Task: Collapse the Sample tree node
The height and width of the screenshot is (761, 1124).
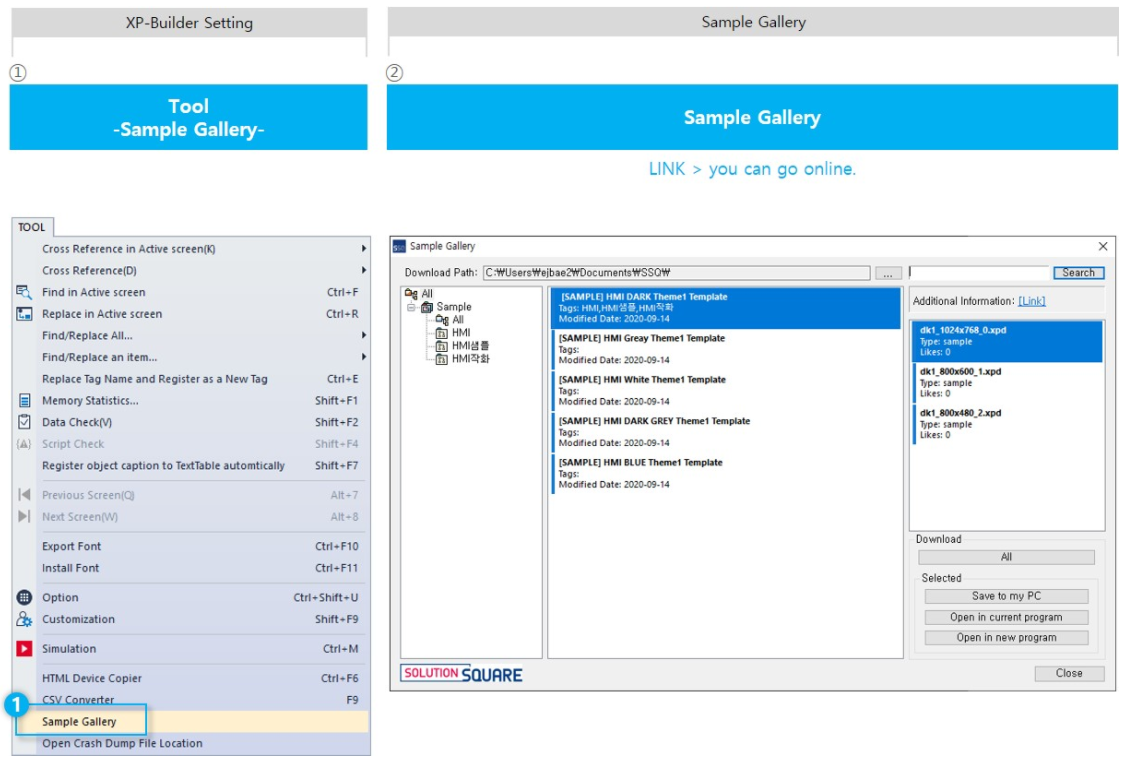Action: (x=411, y=306)
